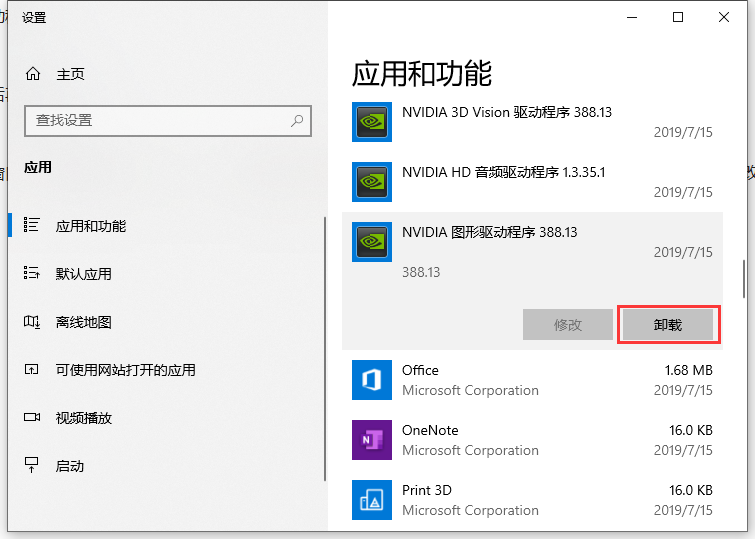Click the Home (主页) house icon
Image resolution: width=755 pixels, height=539 pixels.
33,74
